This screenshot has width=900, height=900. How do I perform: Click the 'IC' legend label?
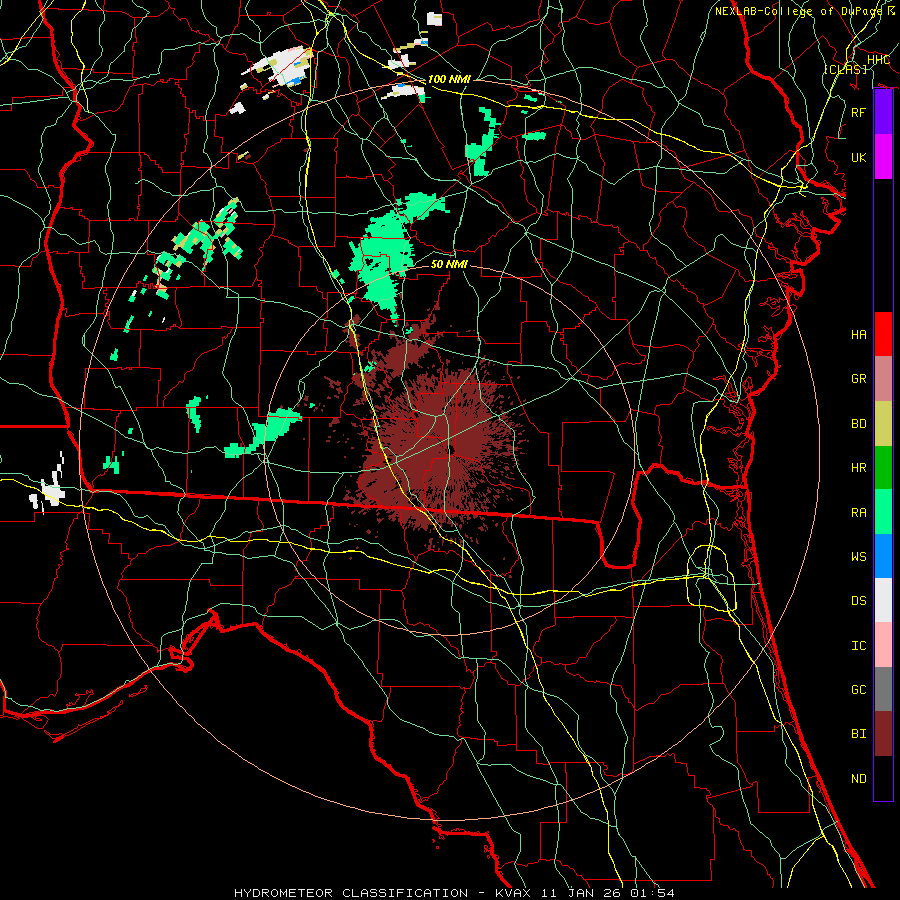(x=858, y=645)
